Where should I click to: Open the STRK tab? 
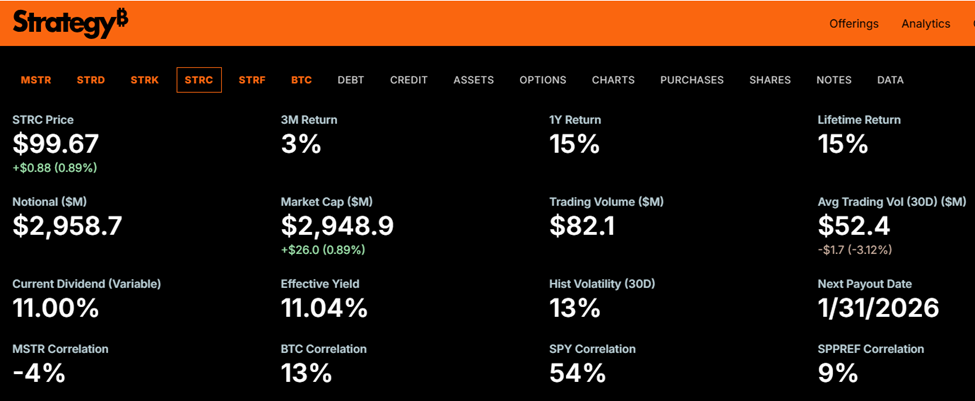144,80
